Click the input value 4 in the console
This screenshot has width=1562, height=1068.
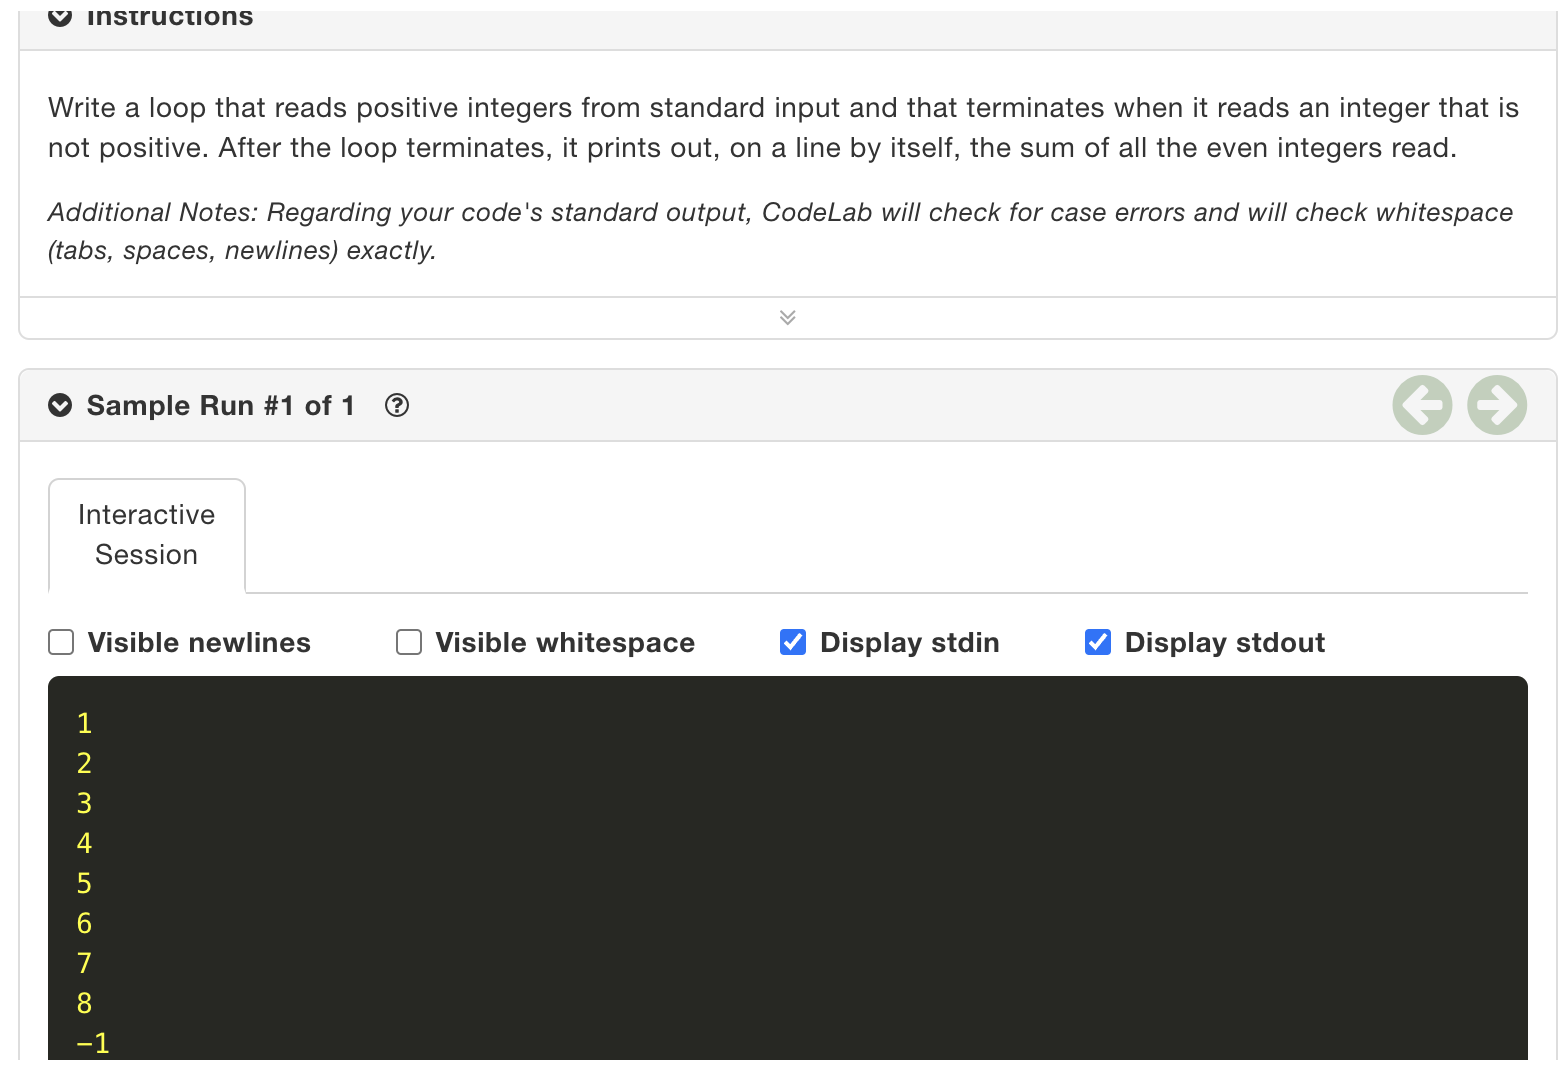(84, 843)
